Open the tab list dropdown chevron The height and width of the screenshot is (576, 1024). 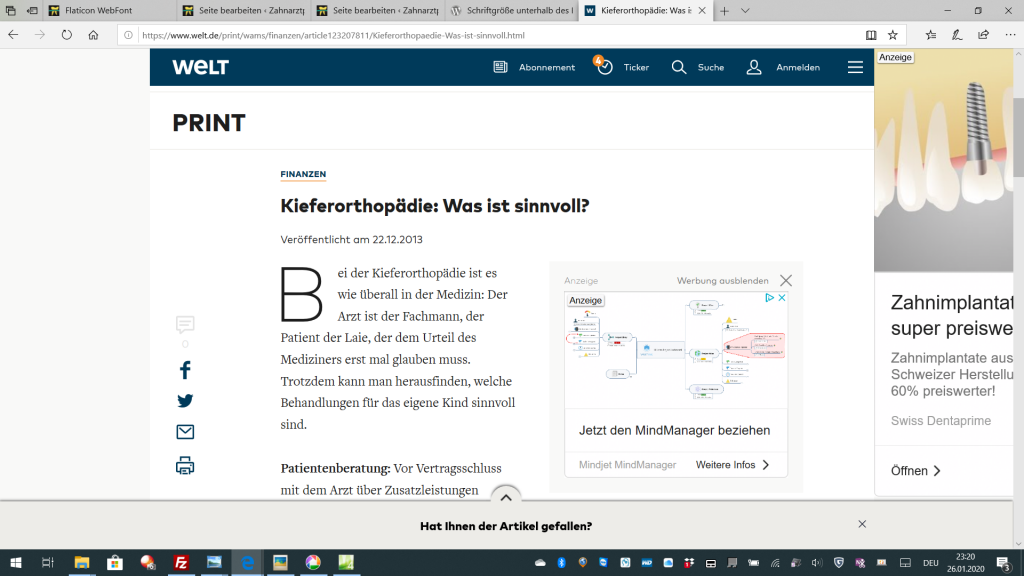coord(745,10)
